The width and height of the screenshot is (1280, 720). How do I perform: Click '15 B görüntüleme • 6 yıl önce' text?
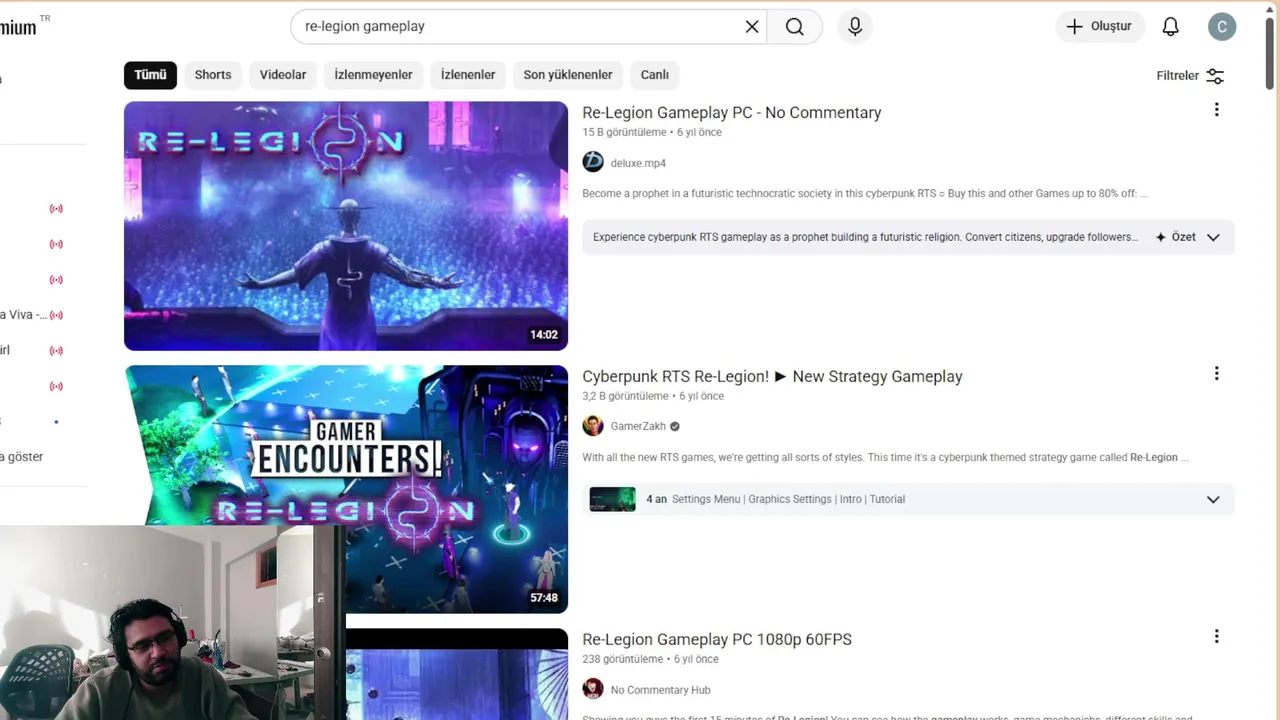pos(652,132)
